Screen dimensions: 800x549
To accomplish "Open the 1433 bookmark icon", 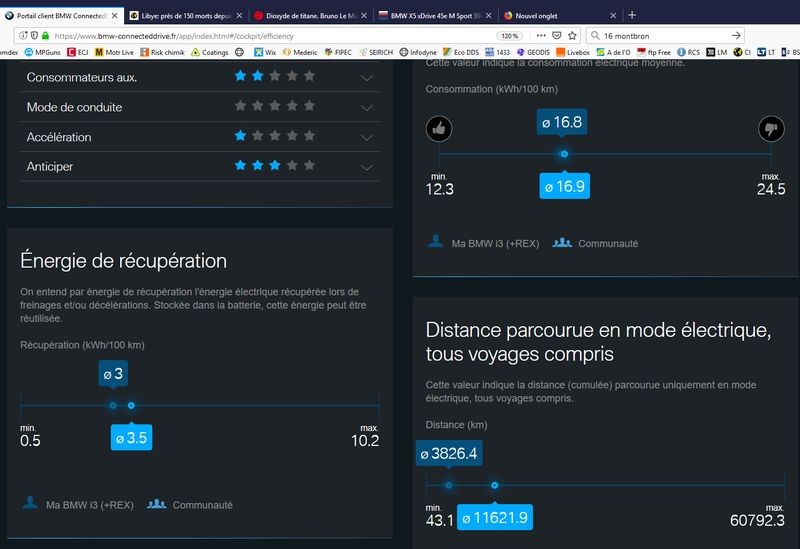I will point(489,52).
